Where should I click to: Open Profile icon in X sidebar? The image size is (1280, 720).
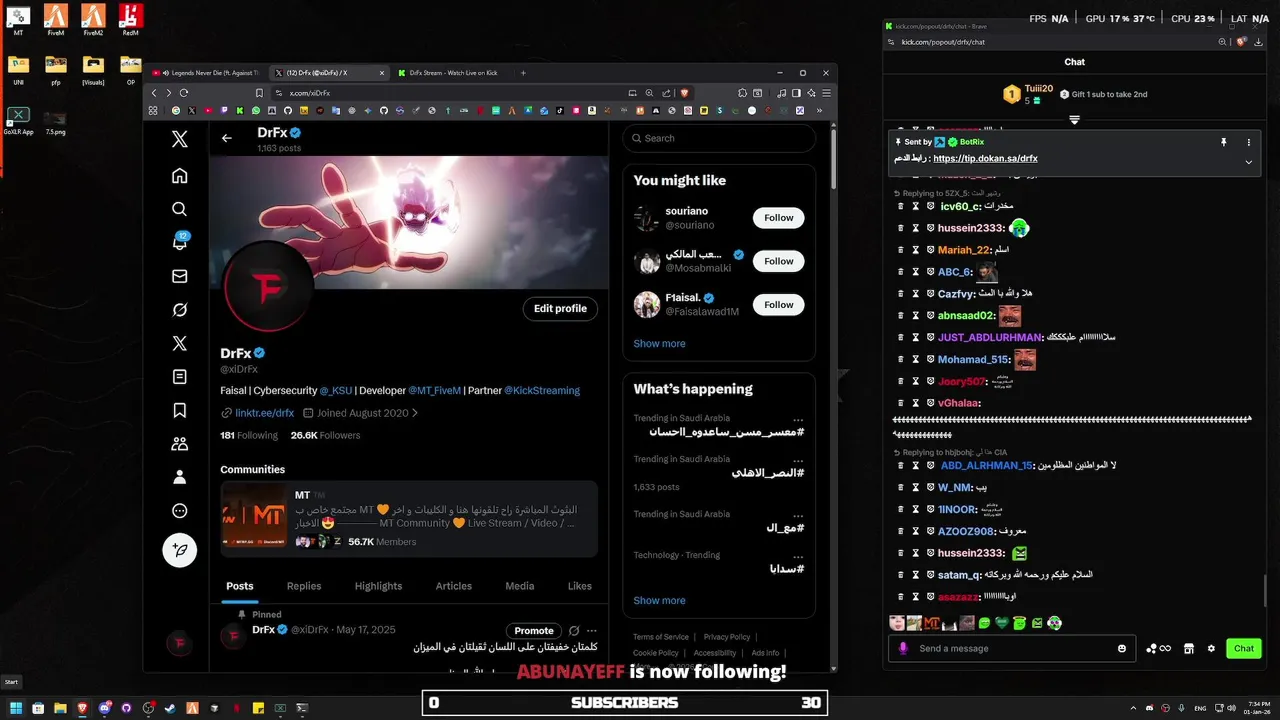pos(180,477)
